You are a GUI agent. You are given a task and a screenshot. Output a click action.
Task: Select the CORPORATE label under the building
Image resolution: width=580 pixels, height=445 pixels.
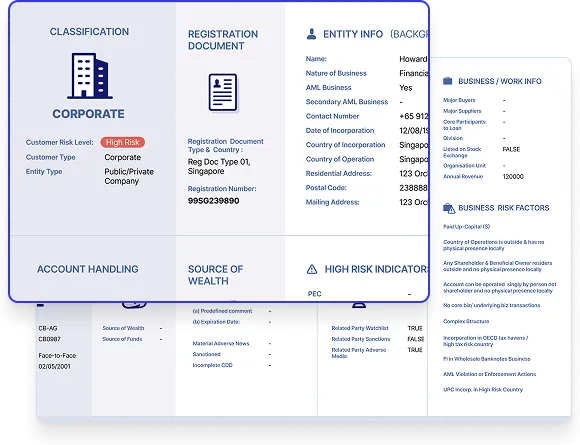88,114
